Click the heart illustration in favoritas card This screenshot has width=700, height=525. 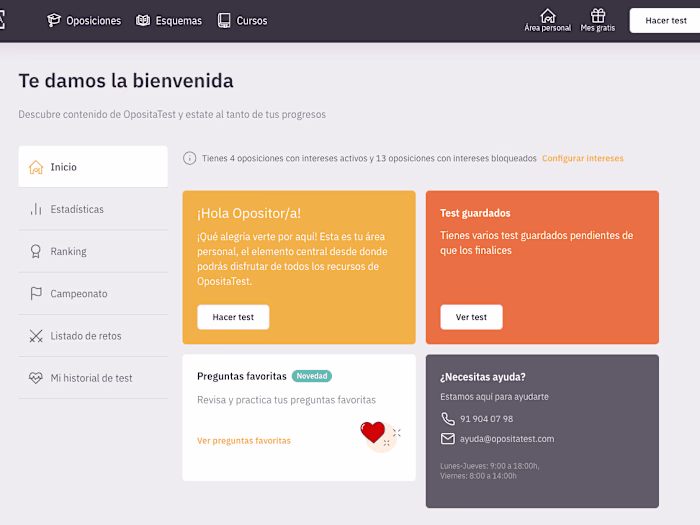tap(374, 433)
